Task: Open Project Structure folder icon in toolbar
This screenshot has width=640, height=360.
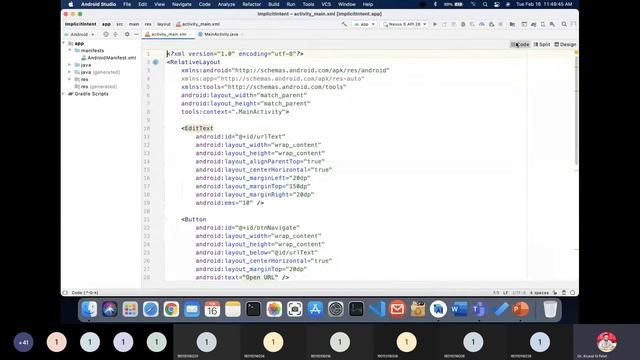Action: [x=512, y=24]
